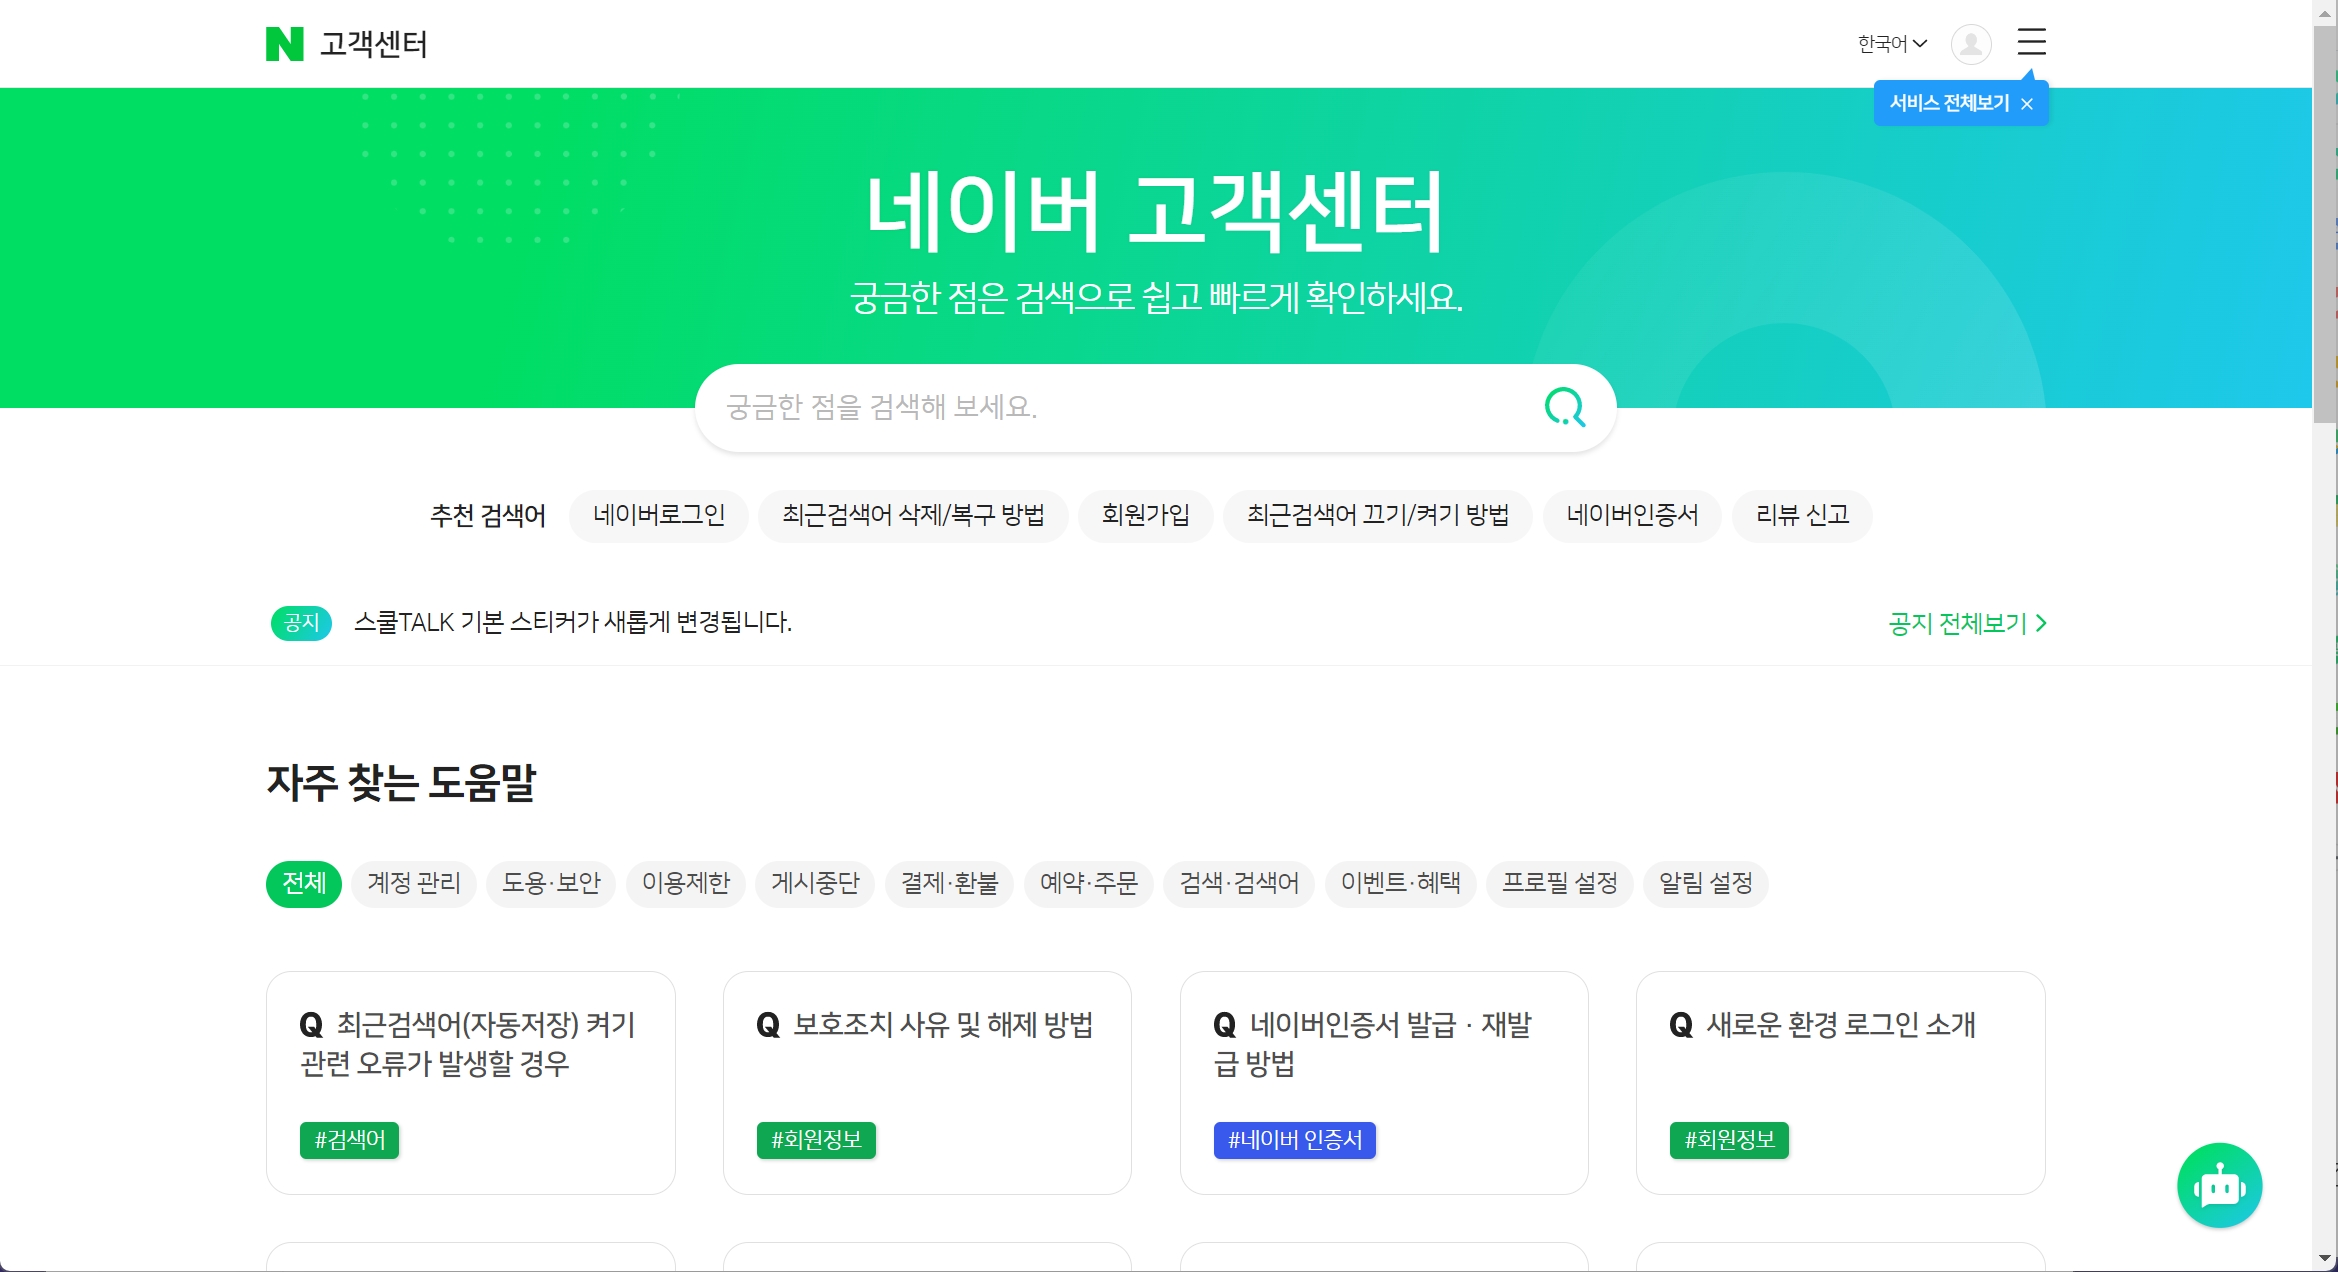Open the chatbot robot icon
Screen dimensions: 2338x1272
[x=2219, y=1186]
